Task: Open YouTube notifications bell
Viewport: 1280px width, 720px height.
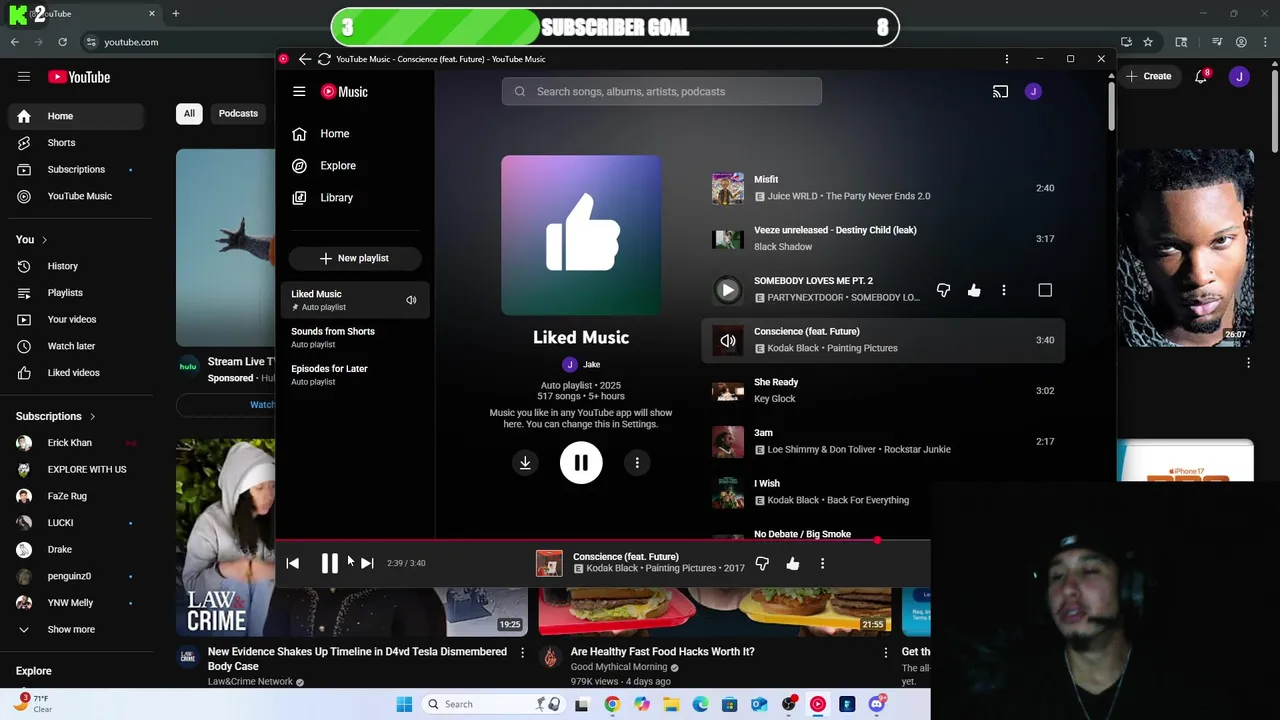Action: tap(1201, 77)
